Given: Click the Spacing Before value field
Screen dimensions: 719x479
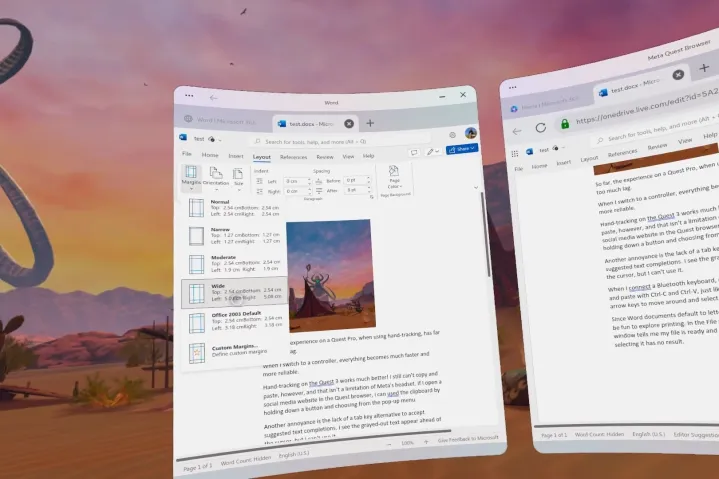Looking at the screenshot, I should [x=357, y=180].
